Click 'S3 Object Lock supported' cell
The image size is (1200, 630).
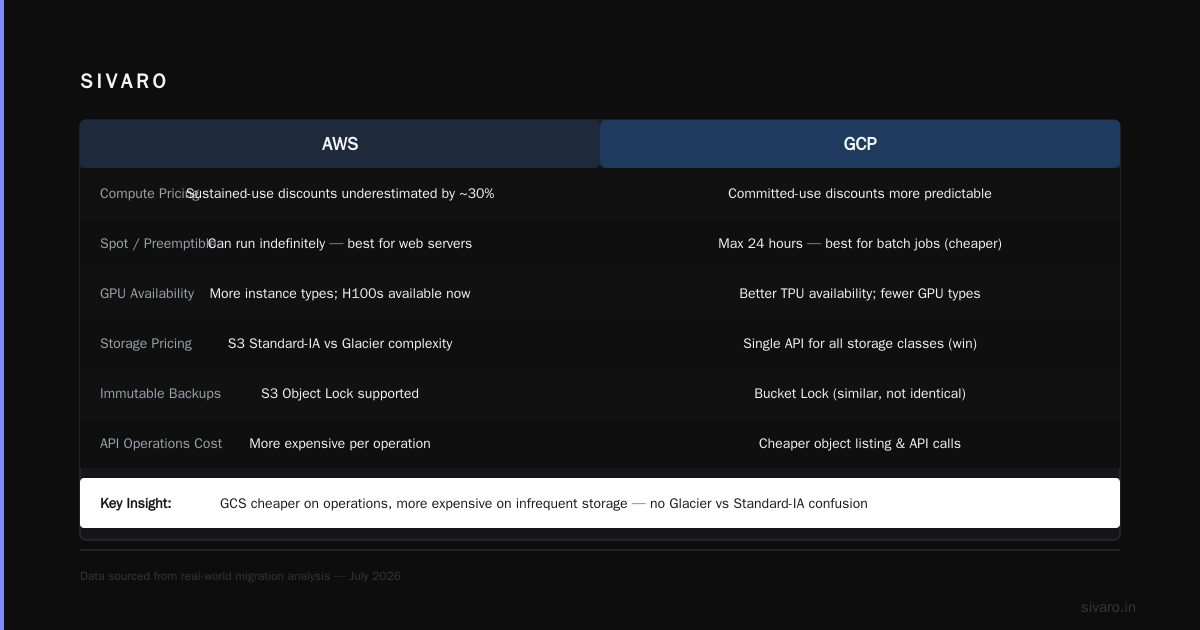pos(340,393)
